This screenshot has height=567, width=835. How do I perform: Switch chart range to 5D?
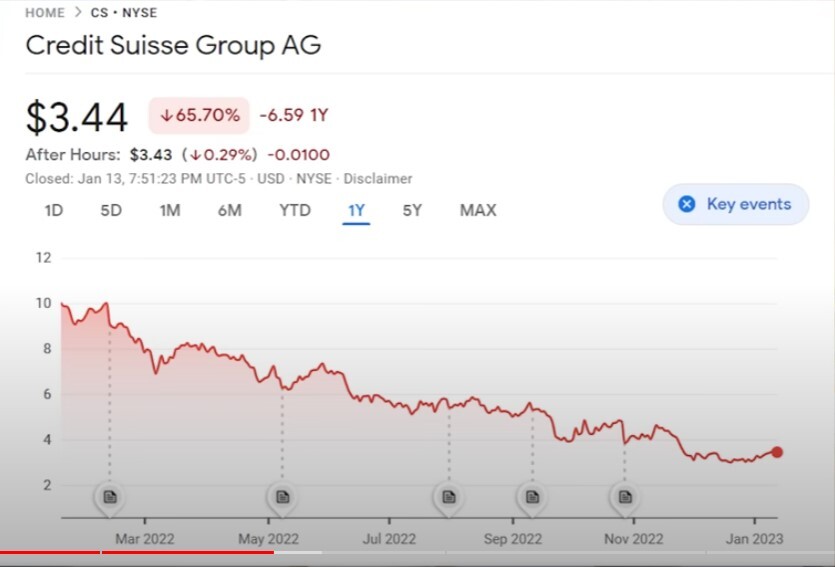[111, 210]
